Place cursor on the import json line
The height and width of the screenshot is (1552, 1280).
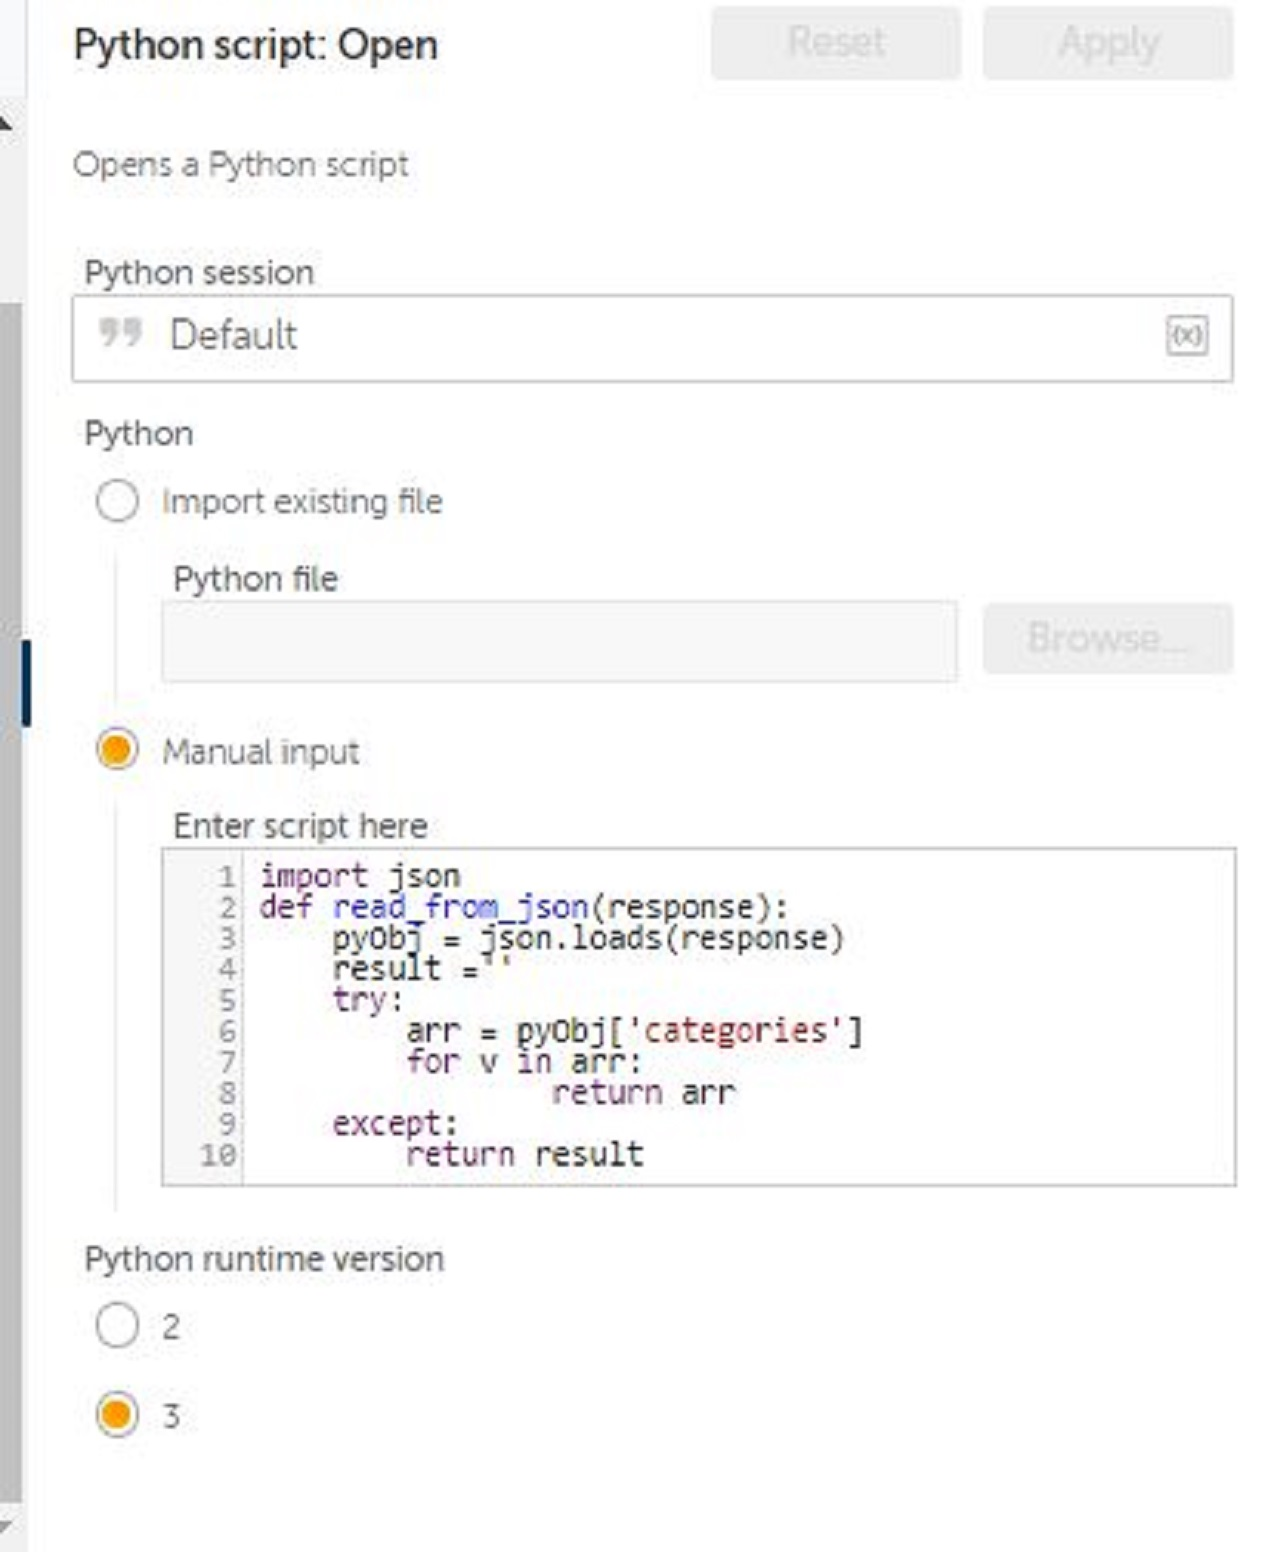point(360,876)
